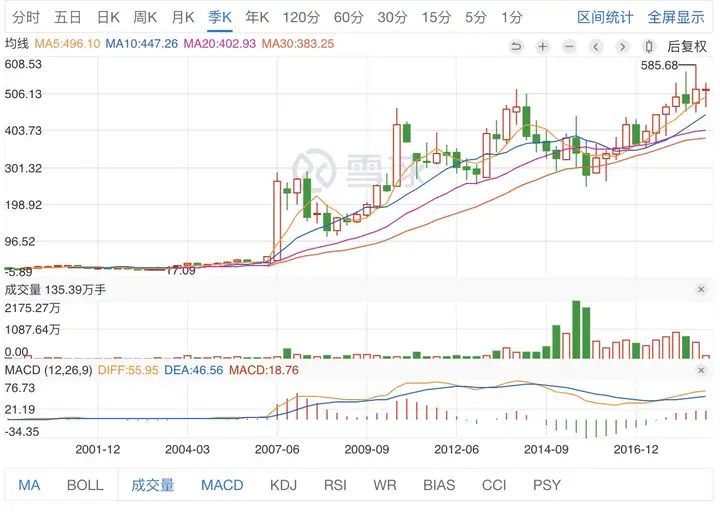Screen dimensions: 720x520
Task: Click the MA5:496.10 label
Action: 67,44
